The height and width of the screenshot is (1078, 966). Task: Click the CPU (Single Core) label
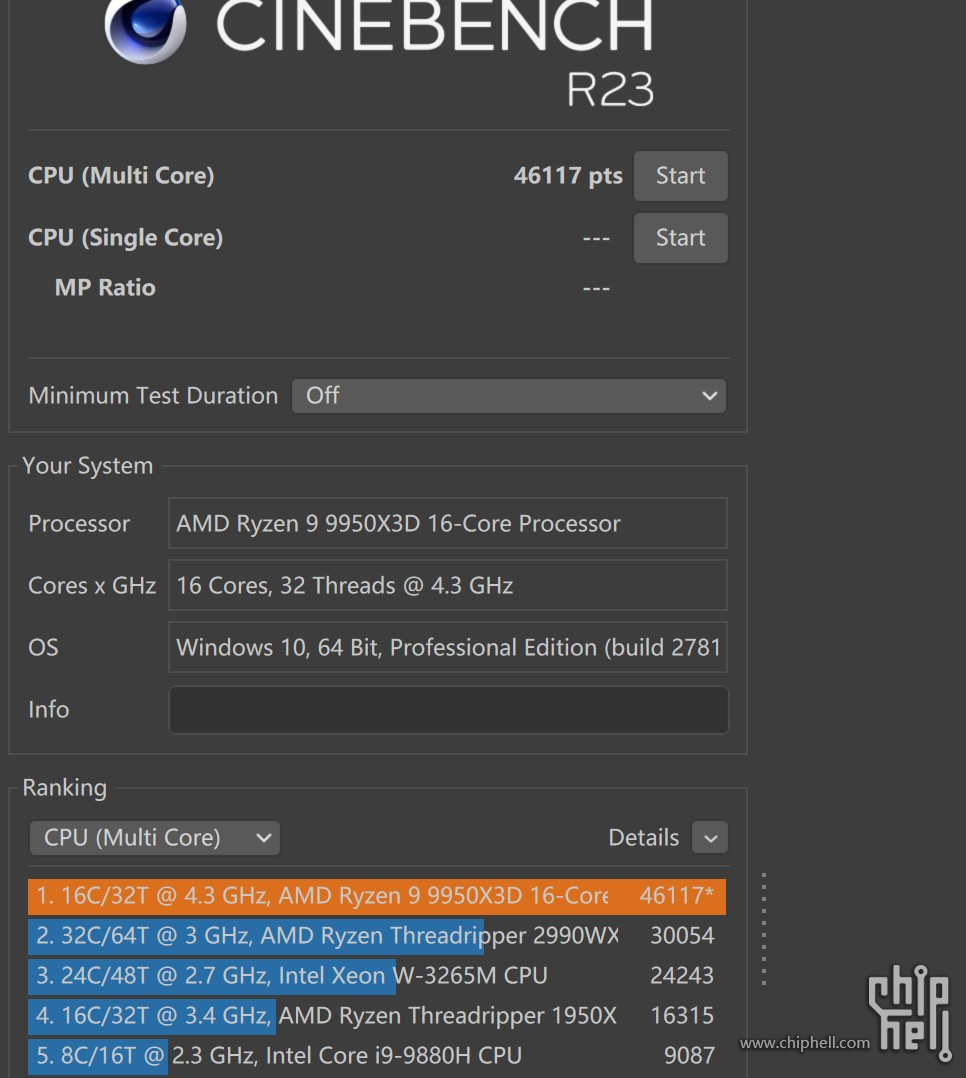coord(125,238)
